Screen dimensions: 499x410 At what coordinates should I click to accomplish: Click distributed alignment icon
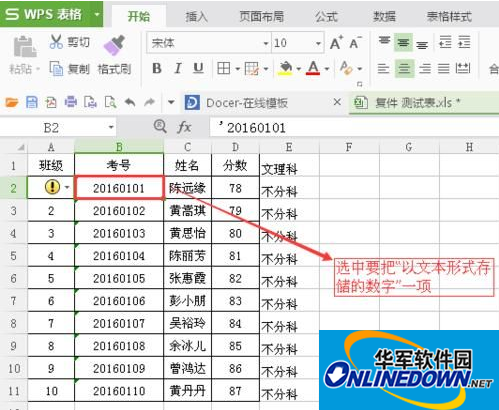click(x=463, y=68)
